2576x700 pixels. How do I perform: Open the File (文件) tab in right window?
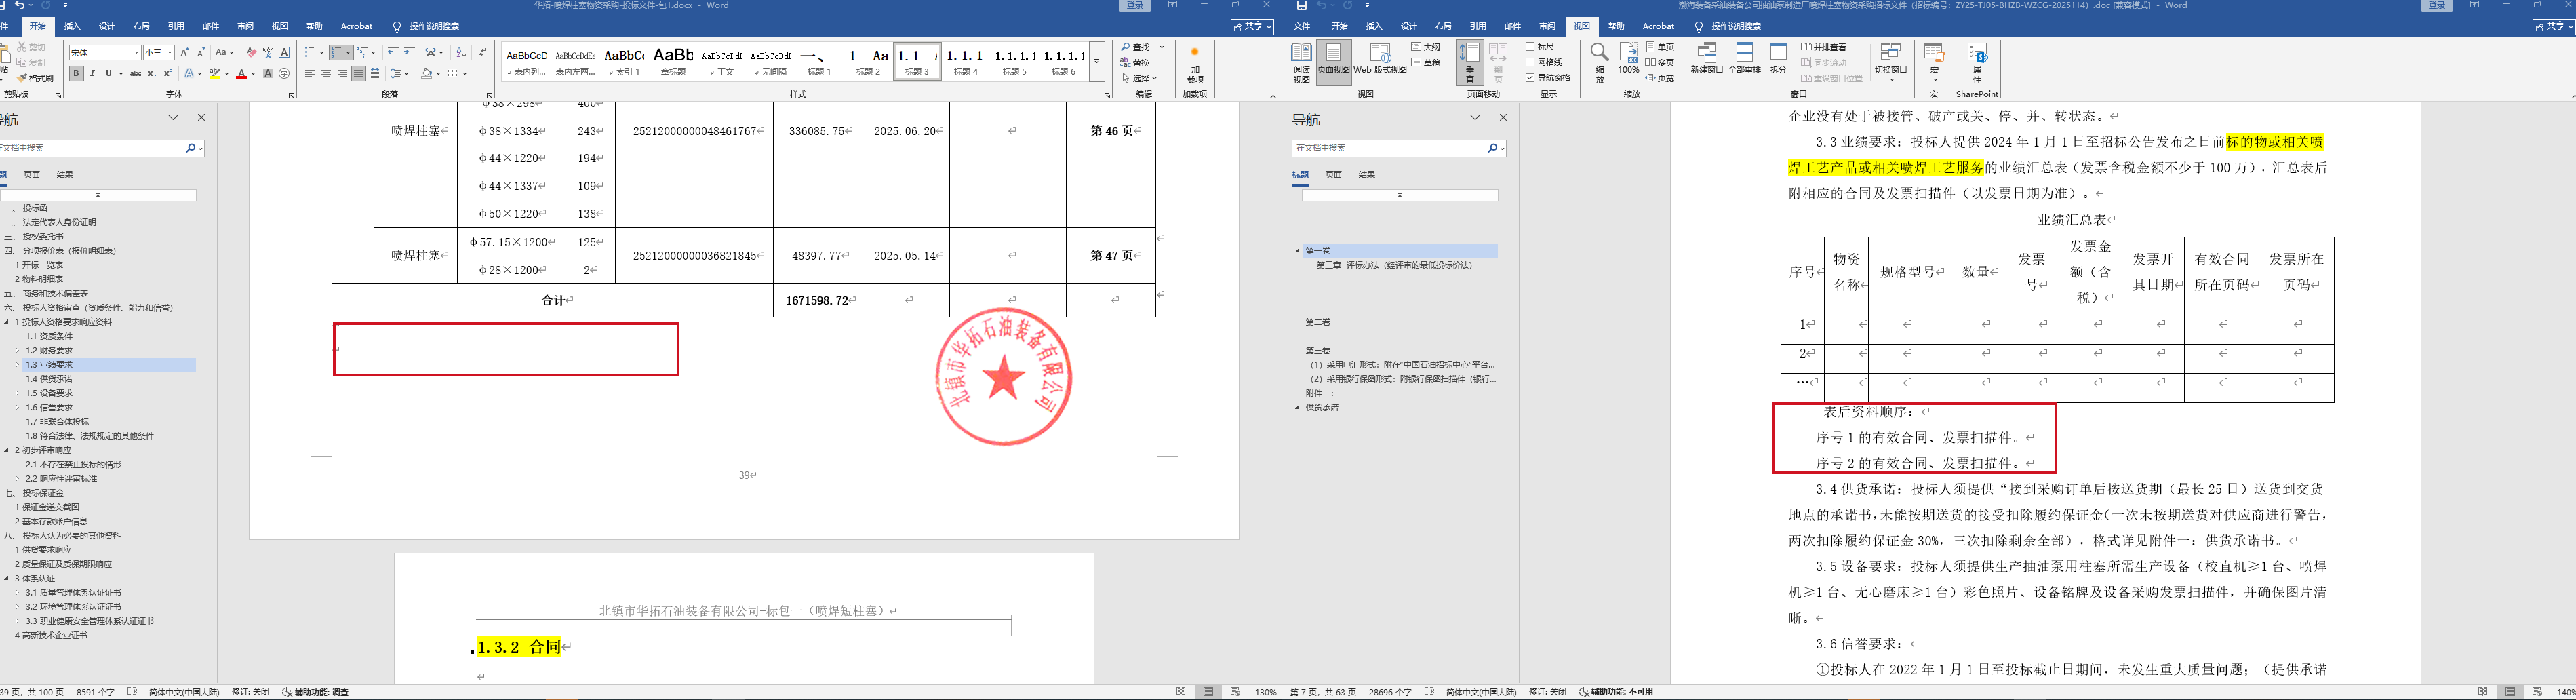coord(1301,27)
